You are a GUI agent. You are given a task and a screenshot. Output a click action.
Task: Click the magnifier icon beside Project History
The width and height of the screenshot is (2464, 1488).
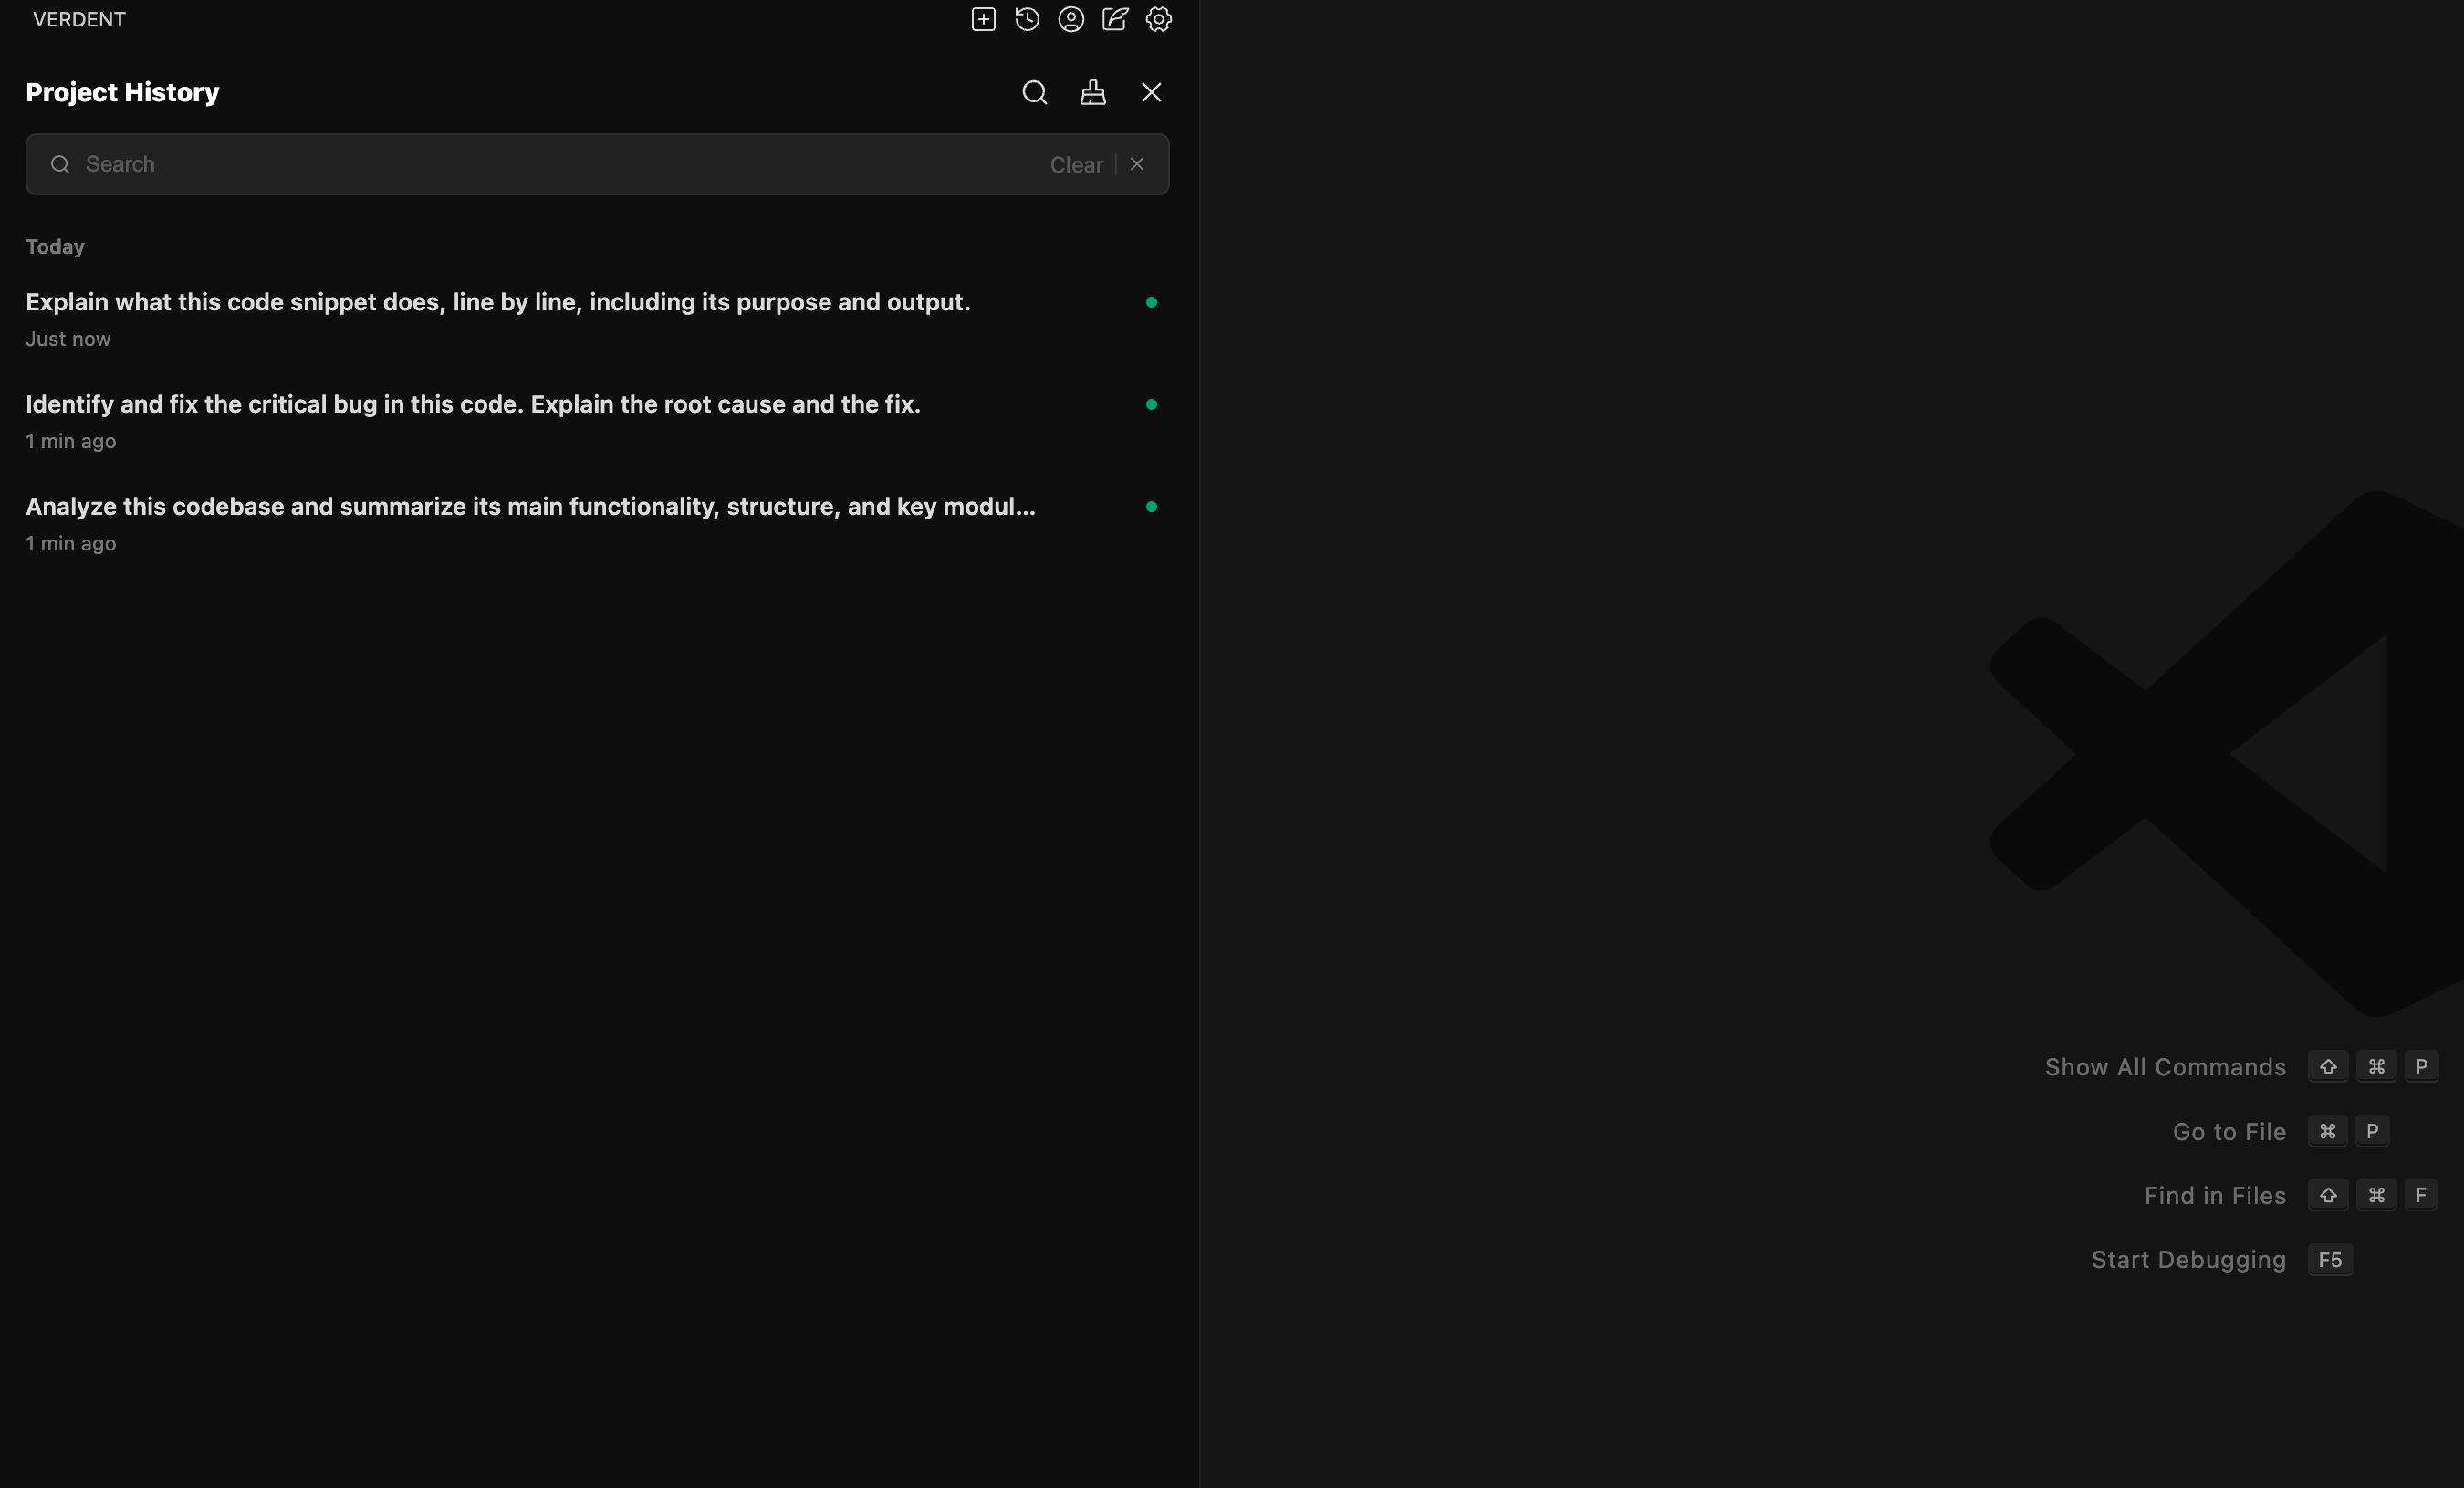pos(1035,92)
